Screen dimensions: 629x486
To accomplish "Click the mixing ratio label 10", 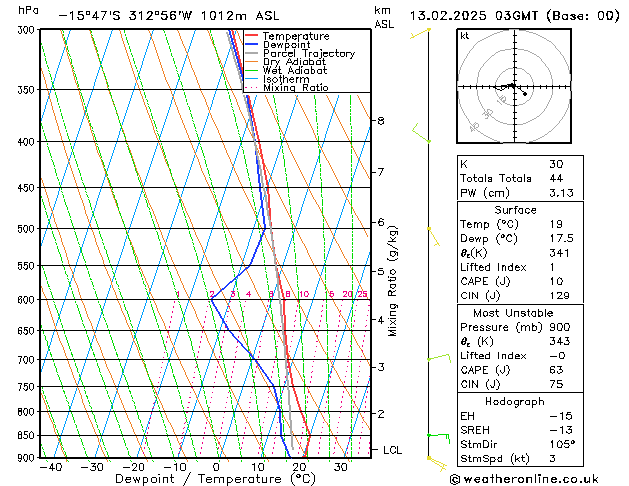I will click(304, 294).
